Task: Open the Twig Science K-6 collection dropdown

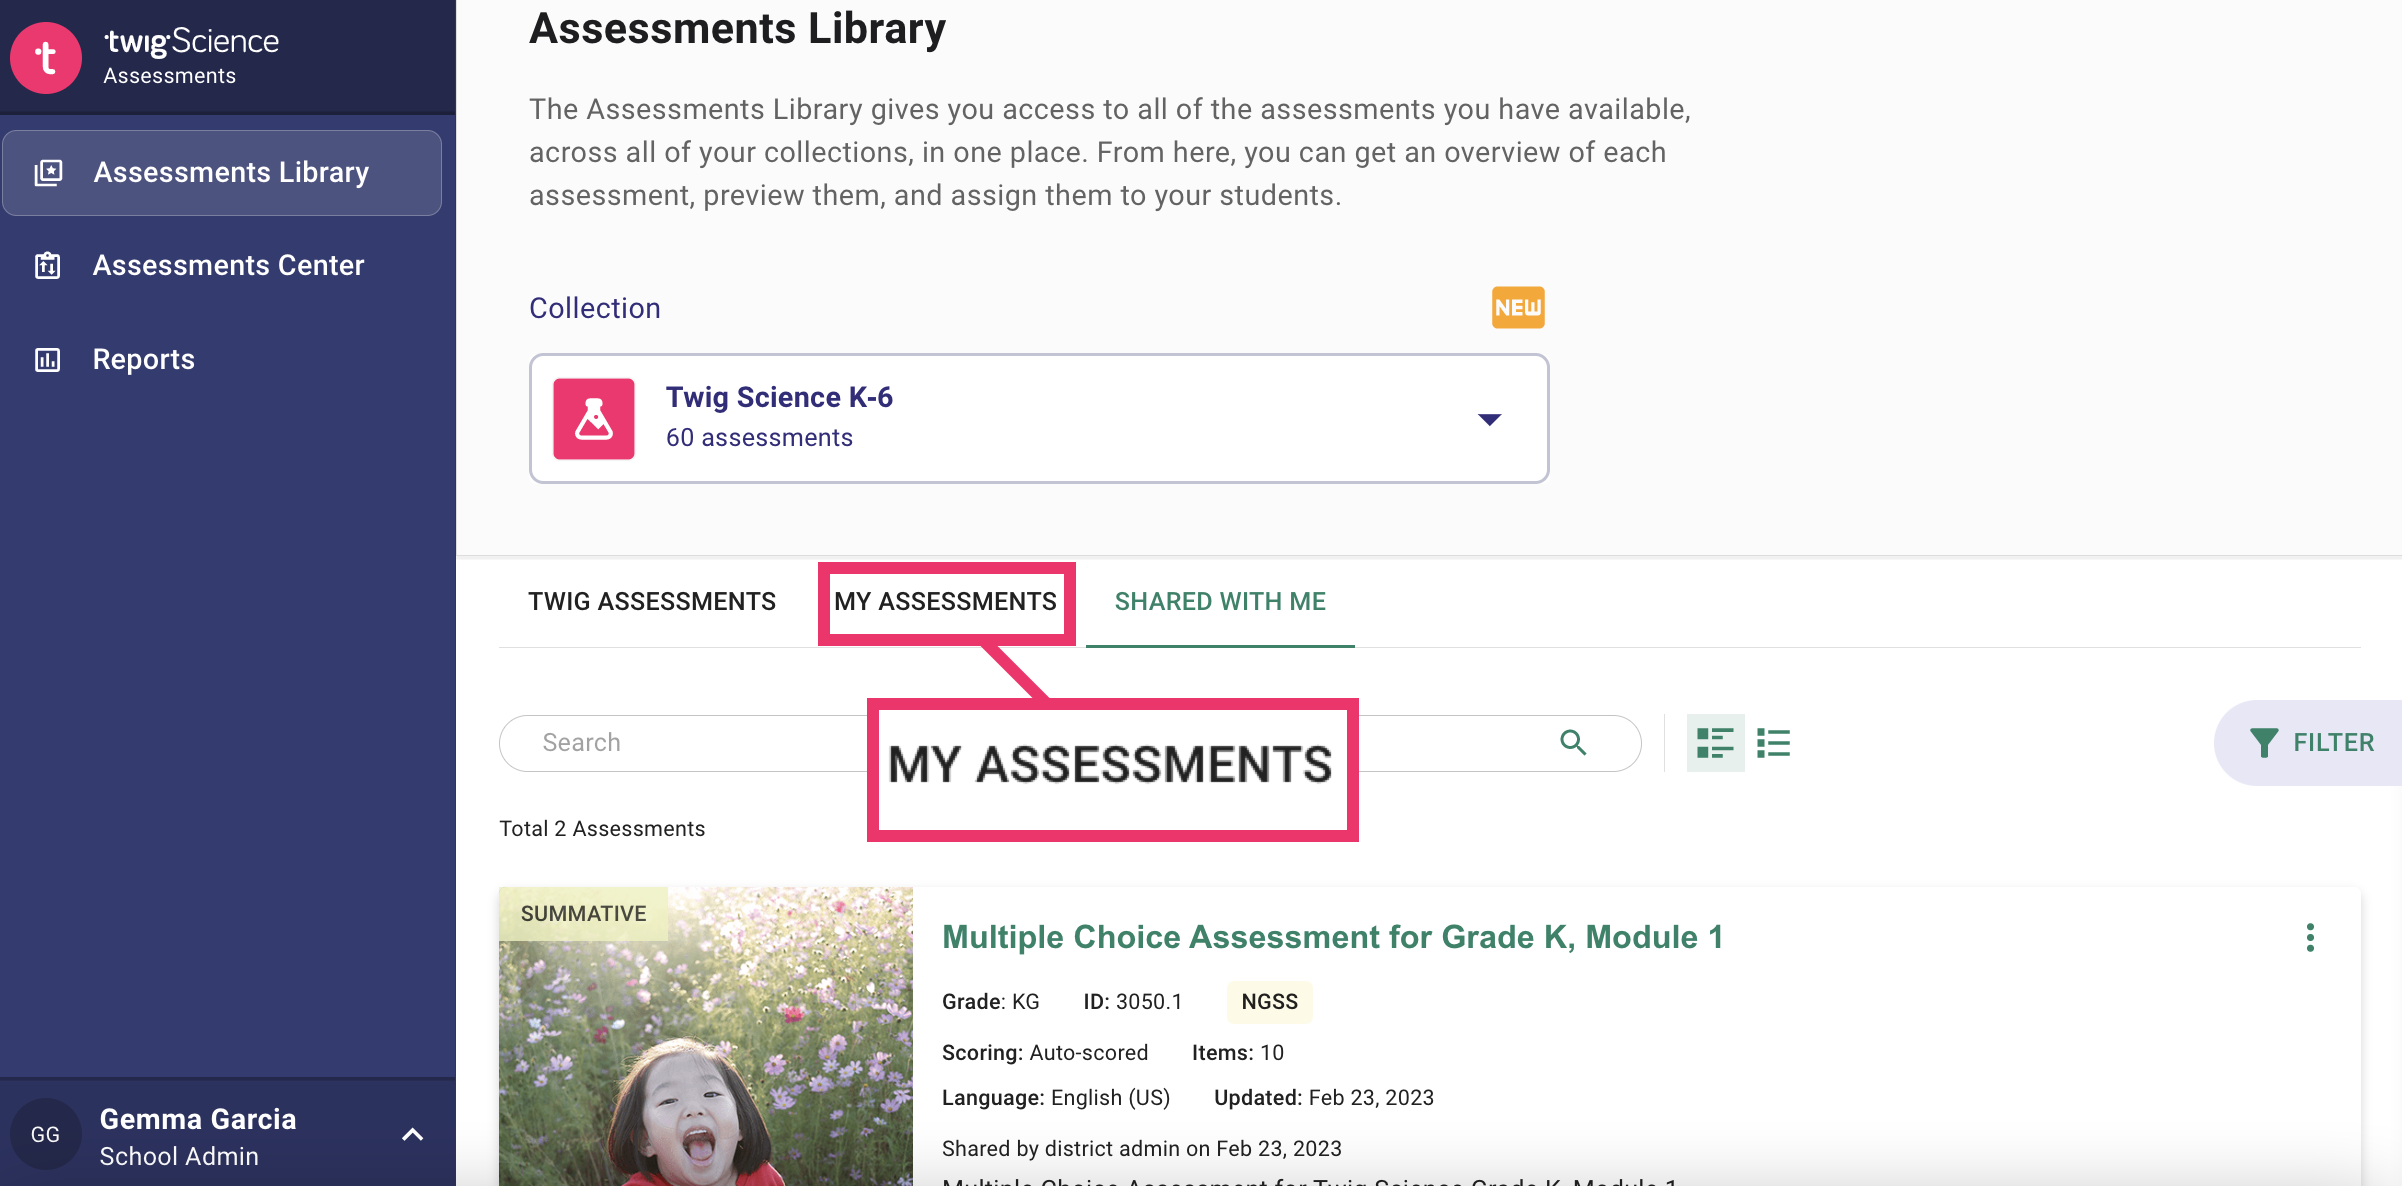Action: (x=1039, y=418)
